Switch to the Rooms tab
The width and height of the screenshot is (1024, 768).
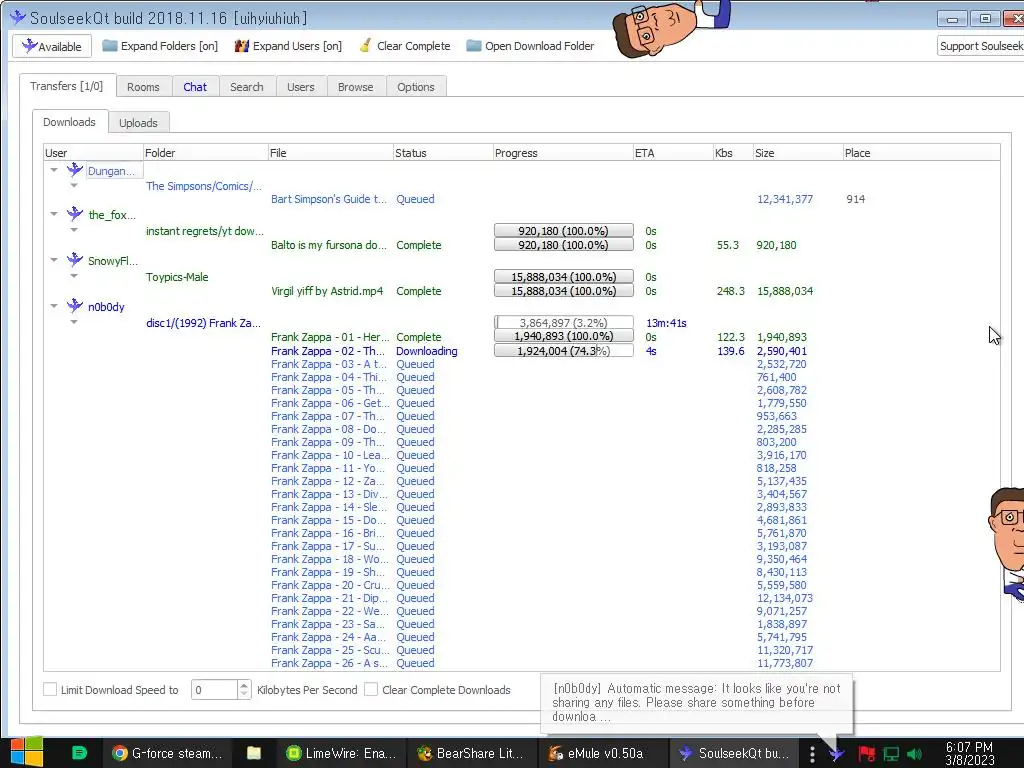point(143,87)
